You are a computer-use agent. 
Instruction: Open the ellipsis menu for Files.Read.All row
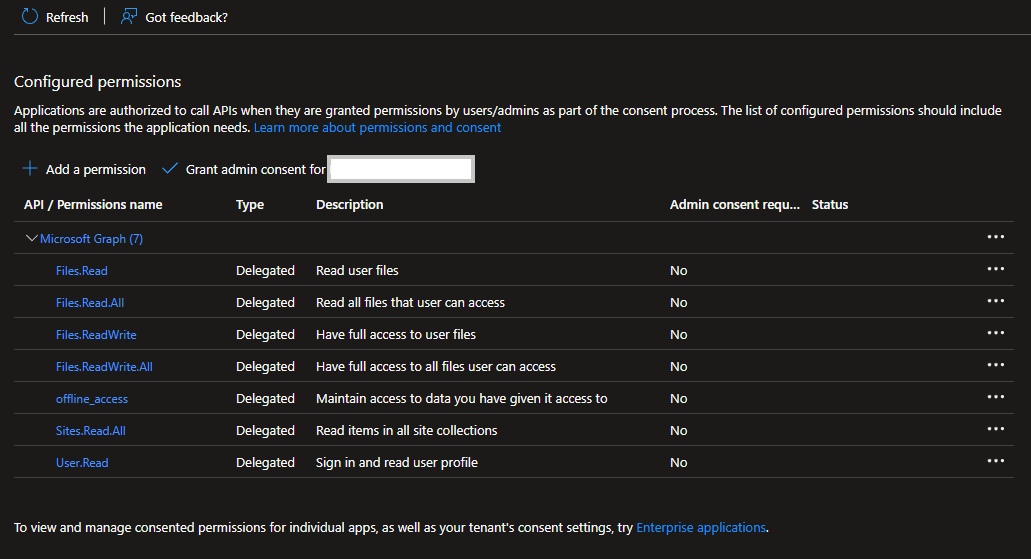(995, 301)
